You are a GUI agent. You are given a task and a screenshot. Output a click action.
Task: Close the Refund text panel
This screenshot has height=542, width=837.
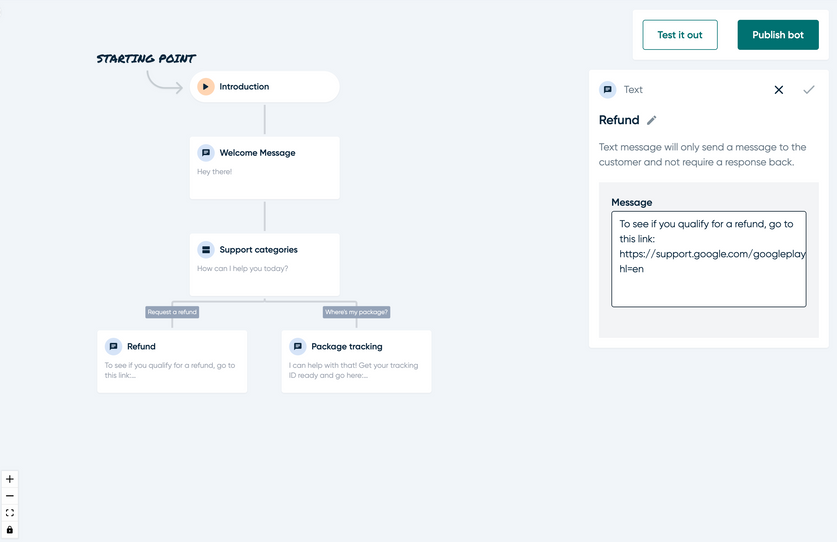[779, 90]
